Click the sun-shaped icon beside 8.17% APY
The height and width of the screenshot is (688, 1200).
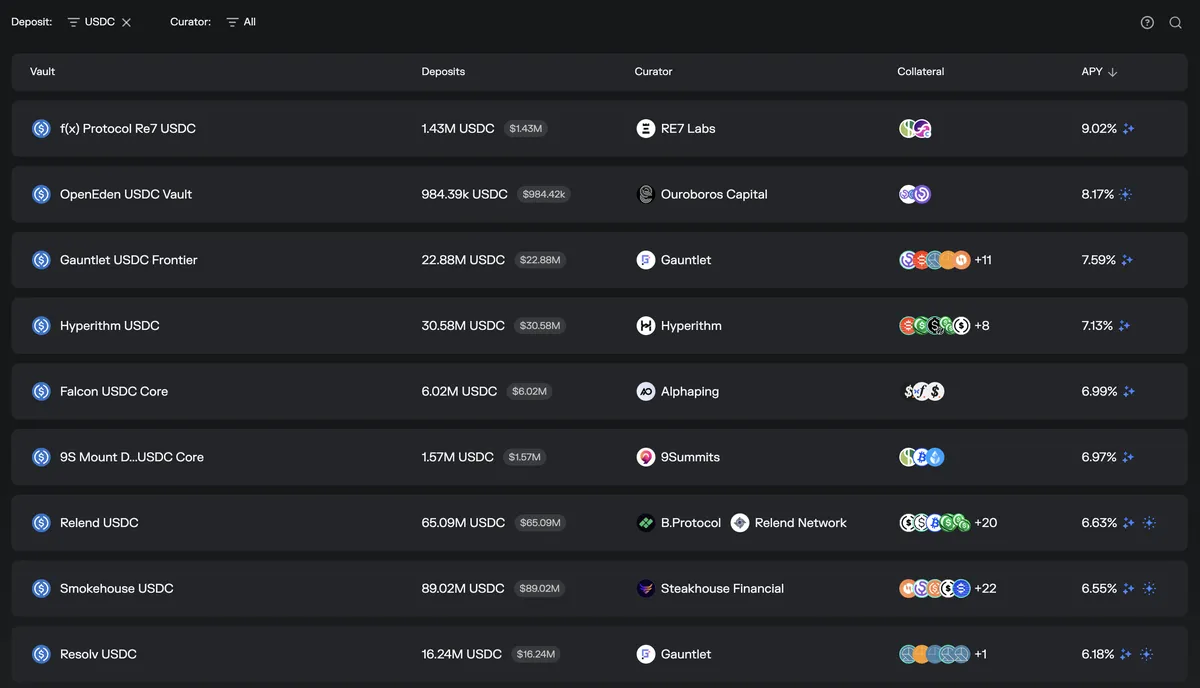1126,194
